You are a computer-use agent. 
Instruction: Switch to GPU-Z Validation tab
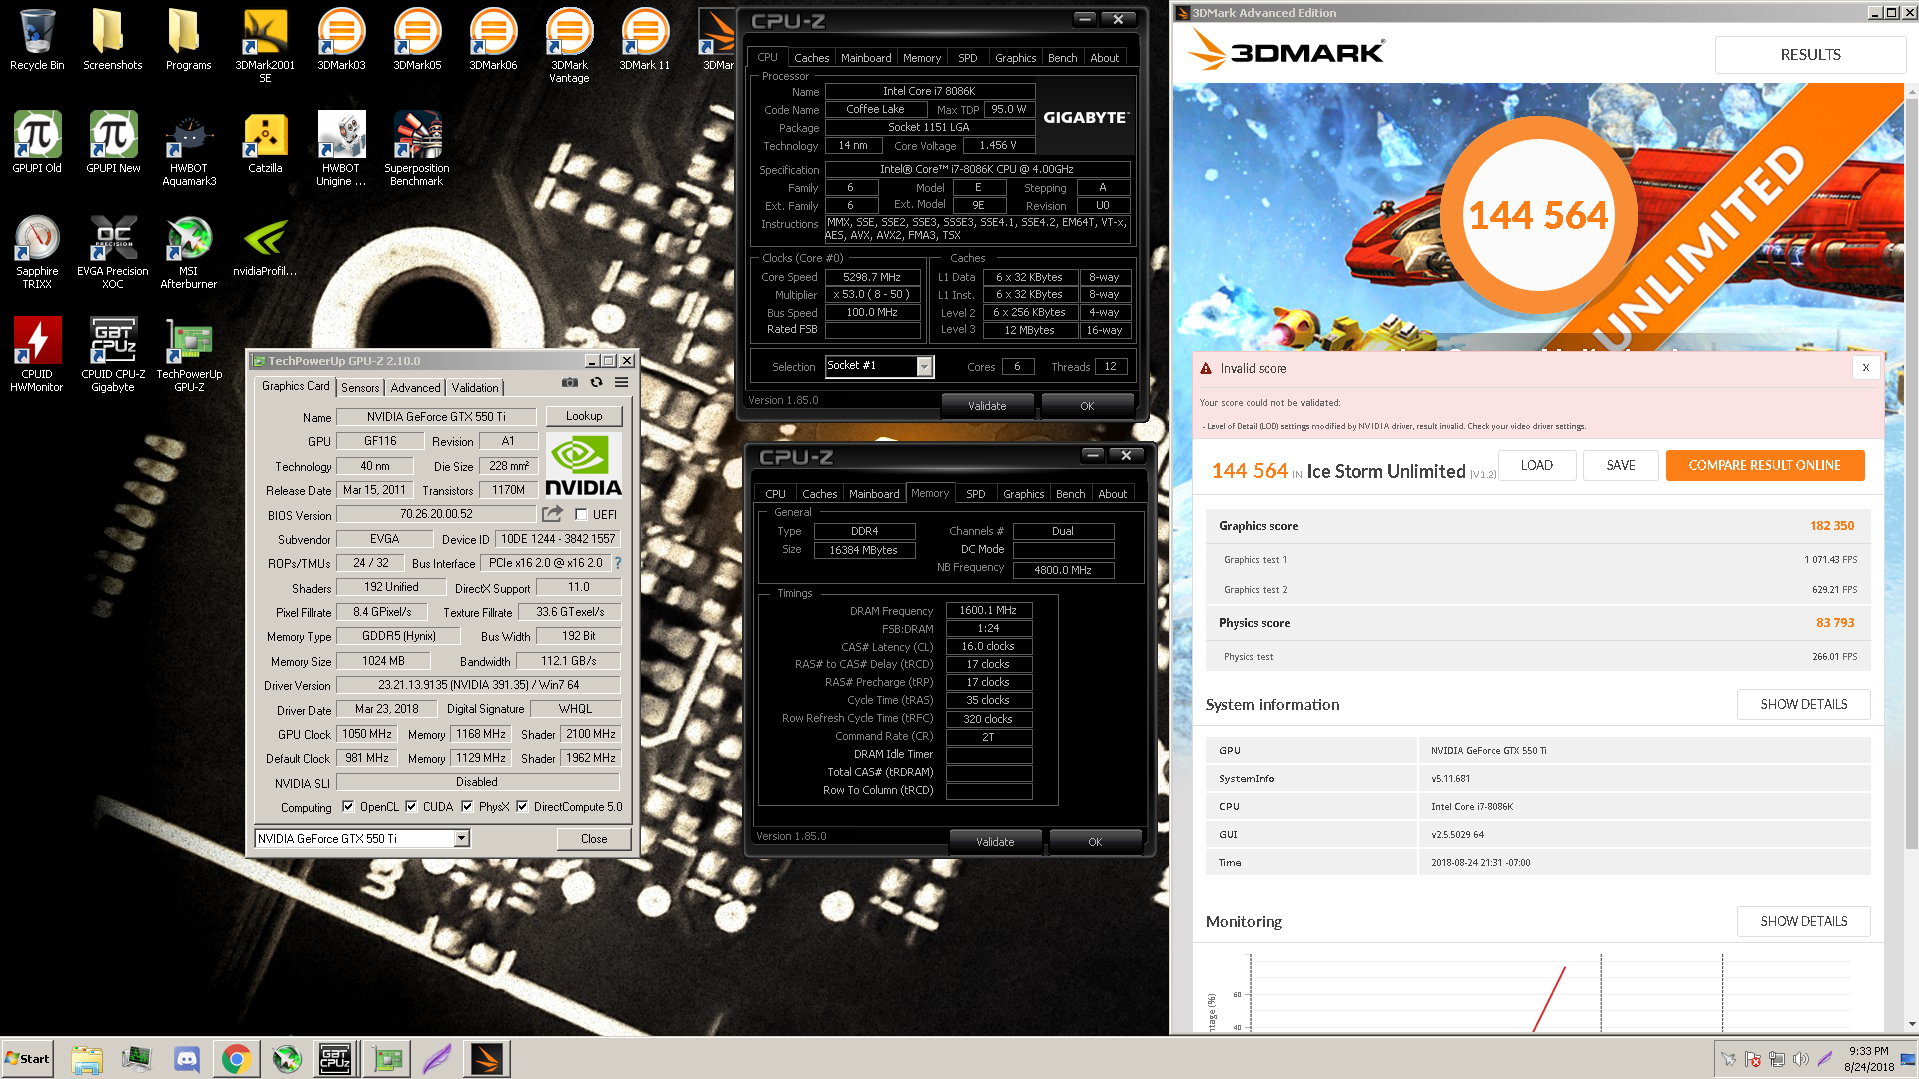(x=475, y=388)
